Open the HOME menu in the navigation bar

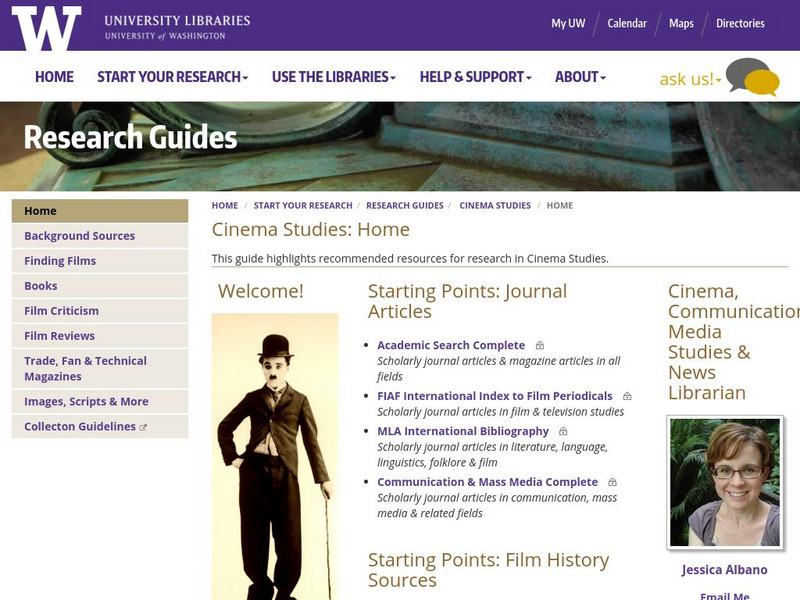click(56, 76)
